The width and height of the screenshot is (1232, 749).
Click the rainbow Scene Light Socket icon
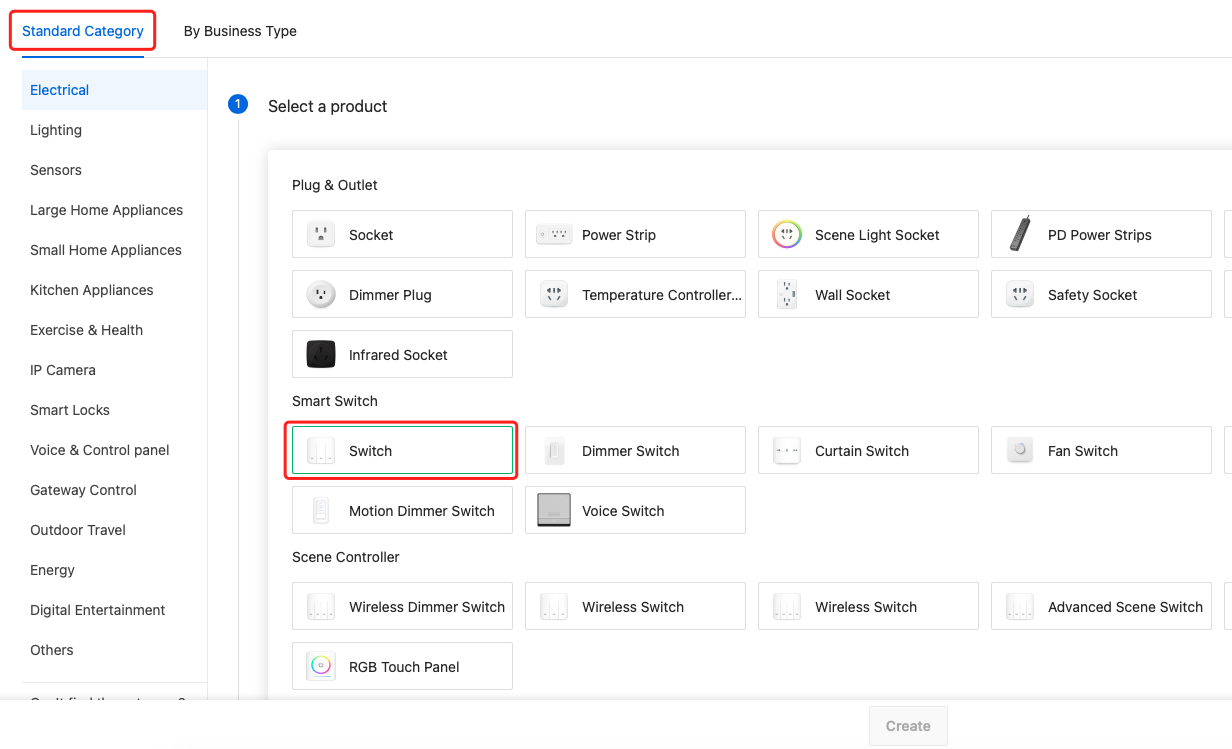787,235
